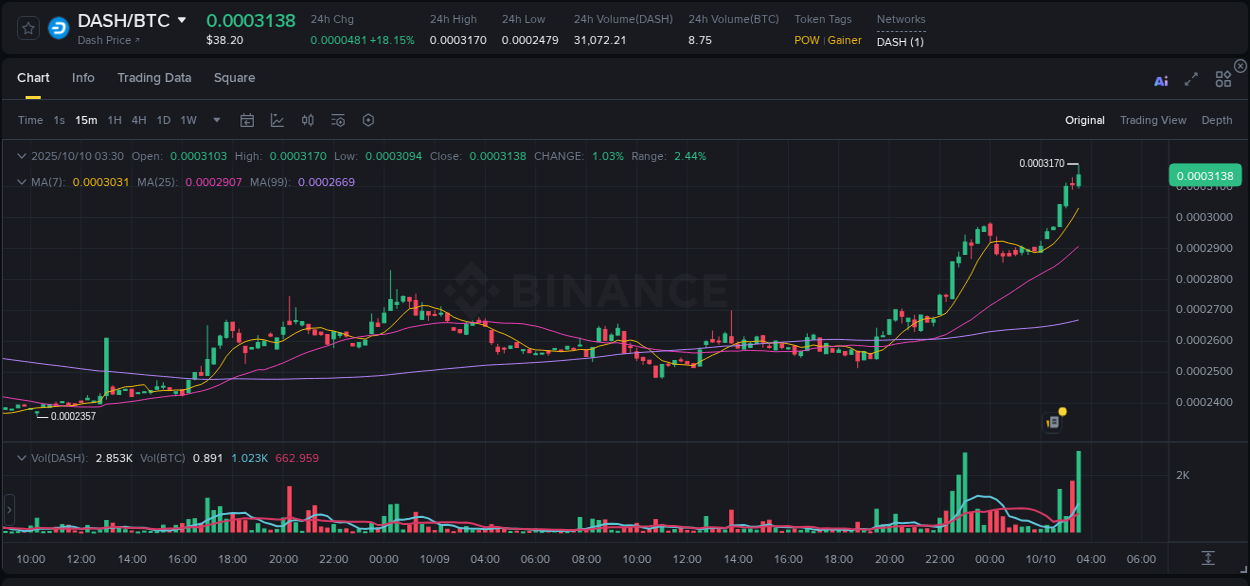Select the 1W timeframe
This screenshot has width=1250, height=586.
[188, 120]
